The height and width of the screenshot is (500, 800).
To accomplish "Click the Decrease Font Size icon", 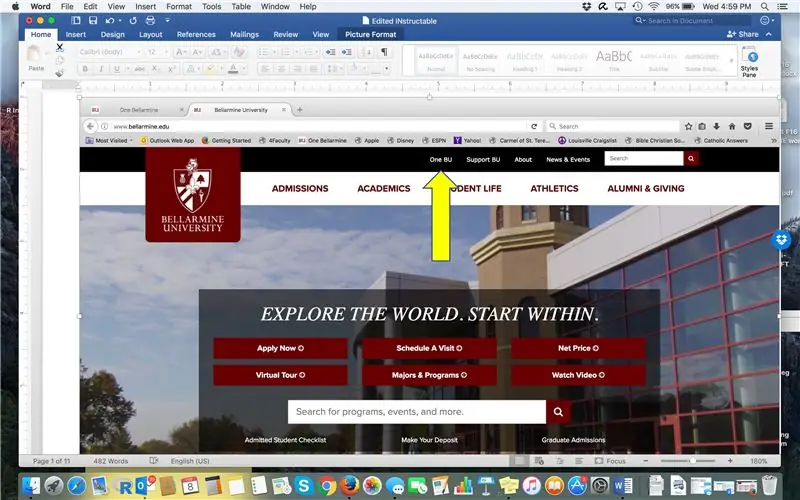I will pos(198,52).
